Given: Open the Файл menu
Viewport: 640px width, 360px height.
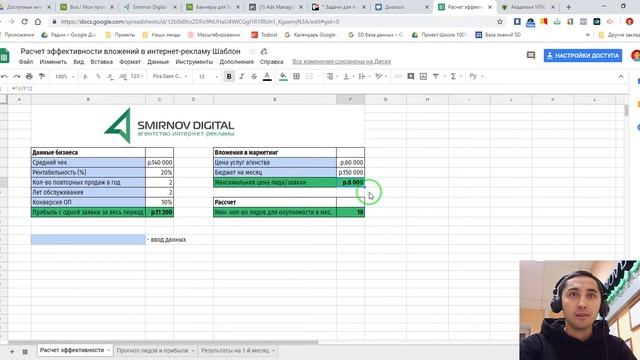Looking at the screenshot, I should [26, 62].
